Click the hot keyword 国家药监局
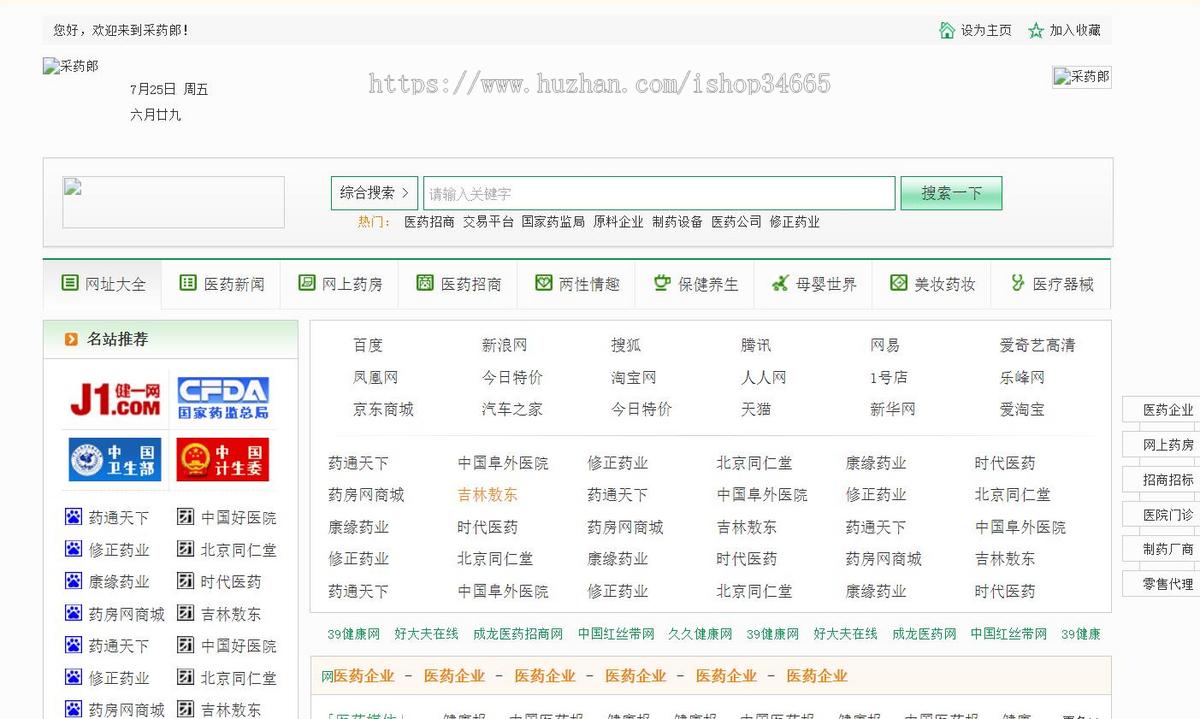Image resolution: width=1200 pixels, height=719 pixels. [x=553, y=222]
